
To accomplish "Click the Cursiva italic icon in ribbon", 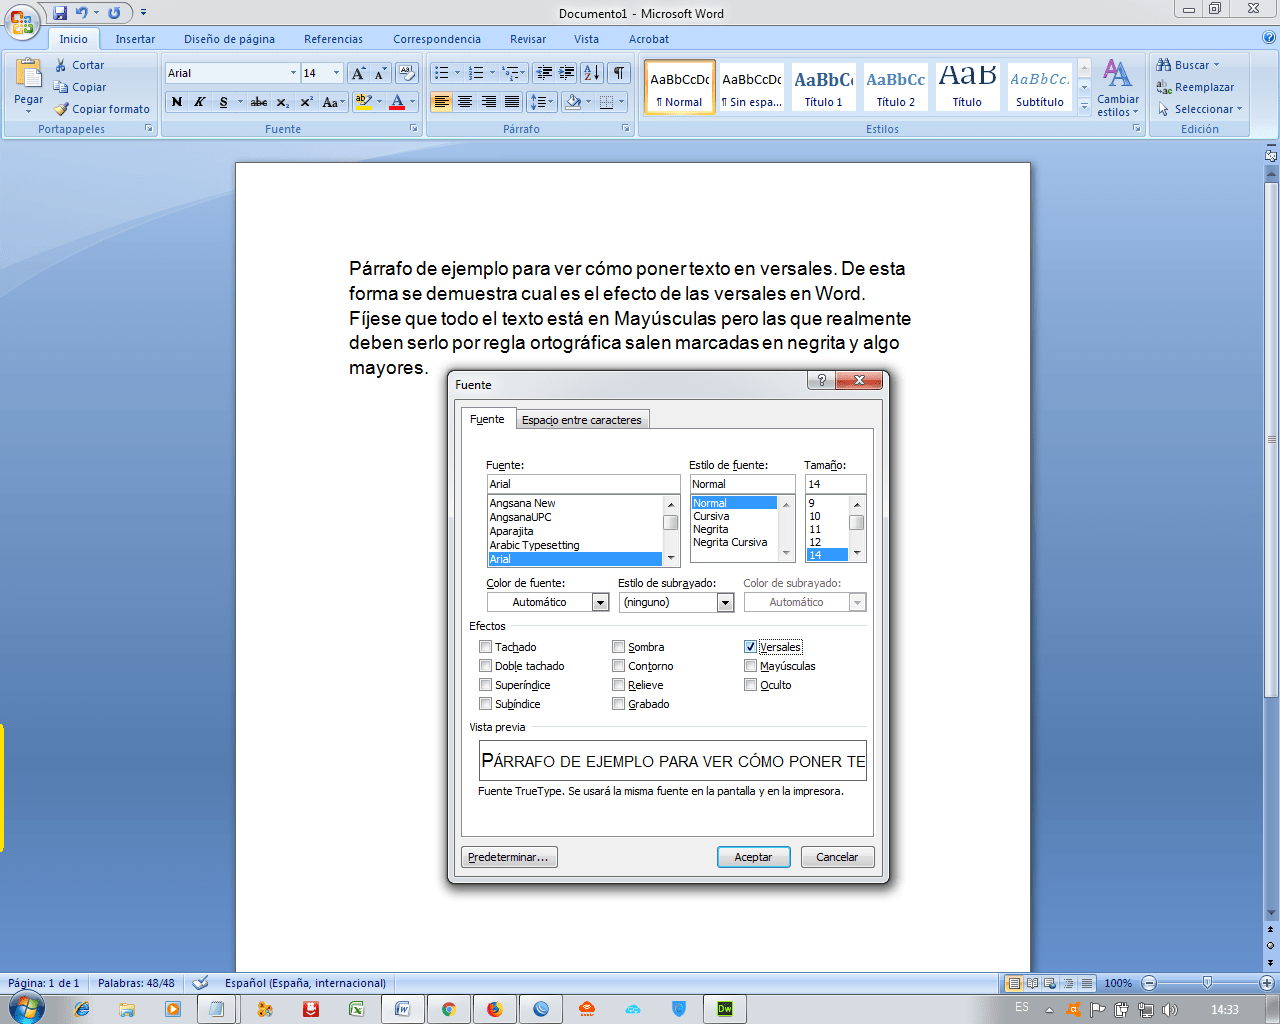I will [200, 102].
